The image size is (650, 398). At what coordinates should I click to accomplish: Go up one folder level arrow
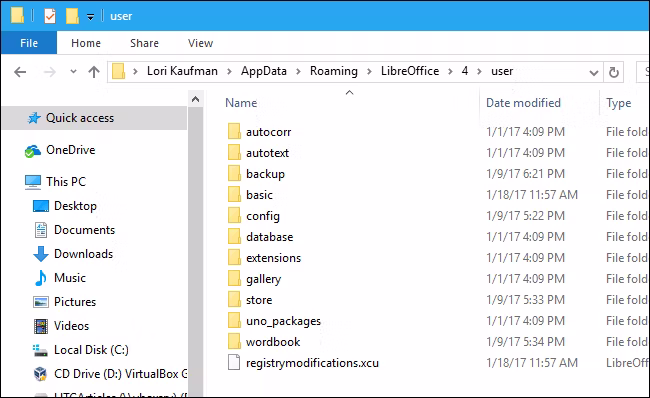coord(94,72)
